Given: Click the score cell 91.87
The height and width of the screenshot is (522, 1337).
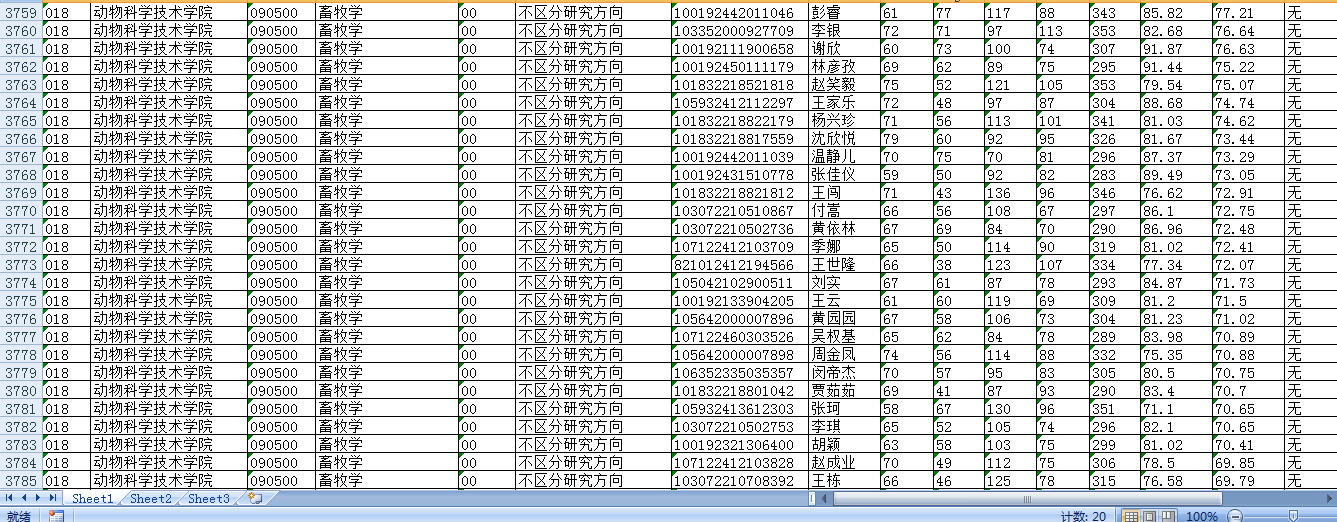Looking at the screenshot, I should tap(1176, 49).
